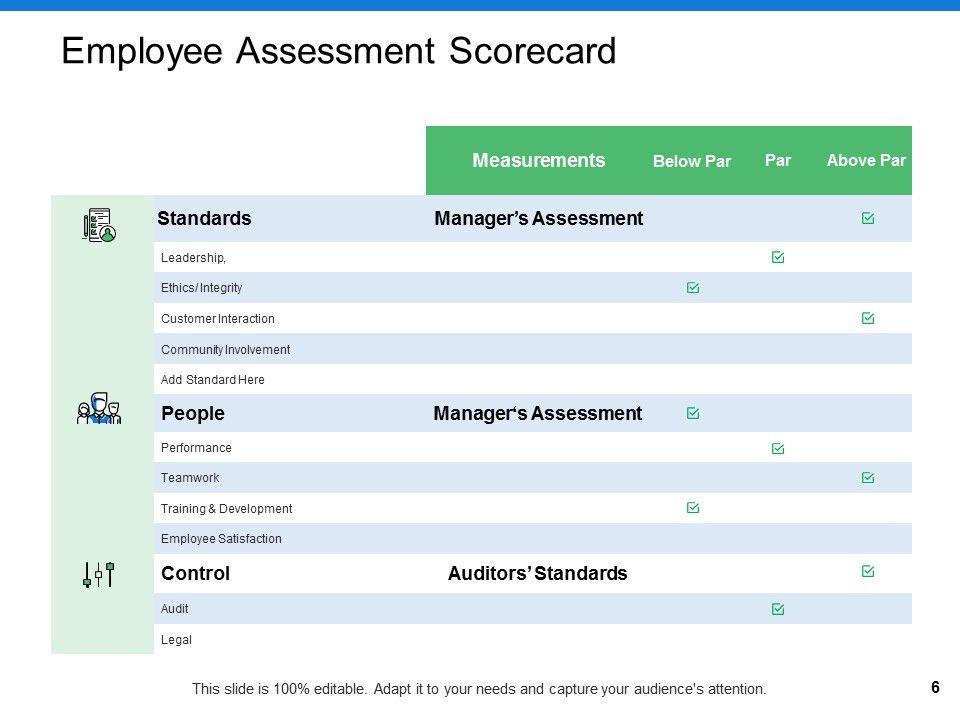Click the Par checkmark for Audit

pos(778,608)
